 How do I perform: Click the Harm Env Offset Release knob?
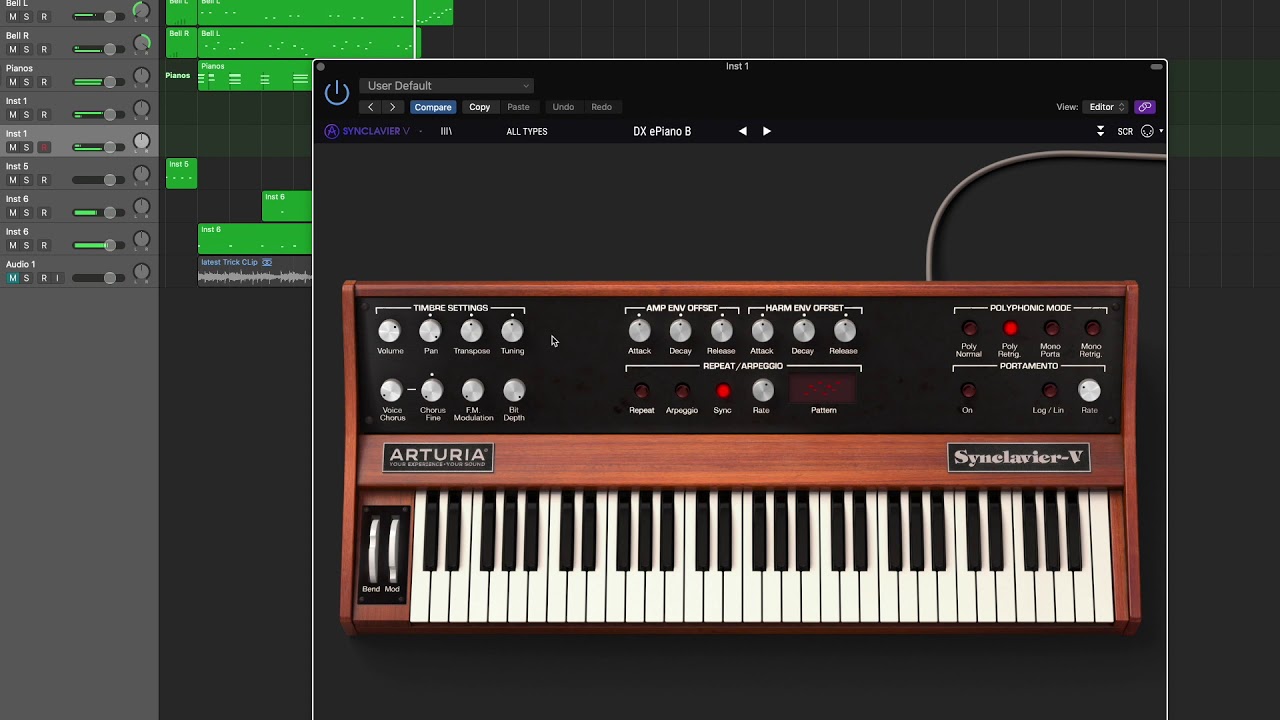(x=844, y=330)
